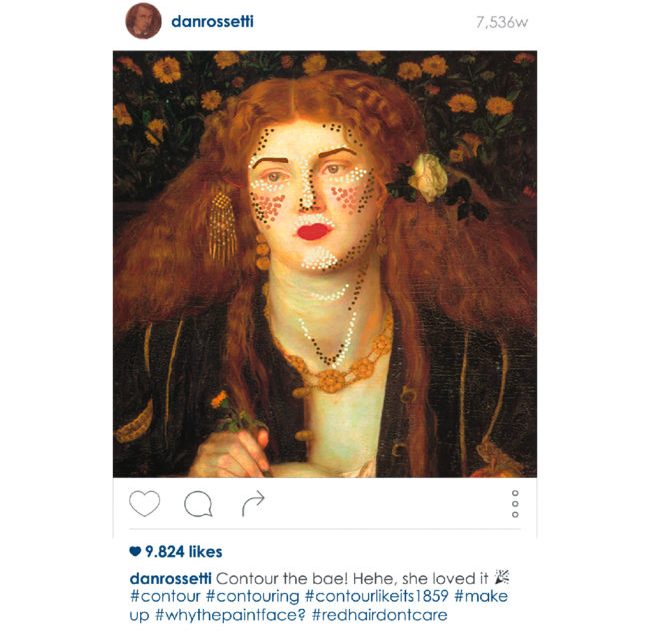Click the 7,536w post timestamp
Screen dimensions: 650x632
[x=502, y=22]
